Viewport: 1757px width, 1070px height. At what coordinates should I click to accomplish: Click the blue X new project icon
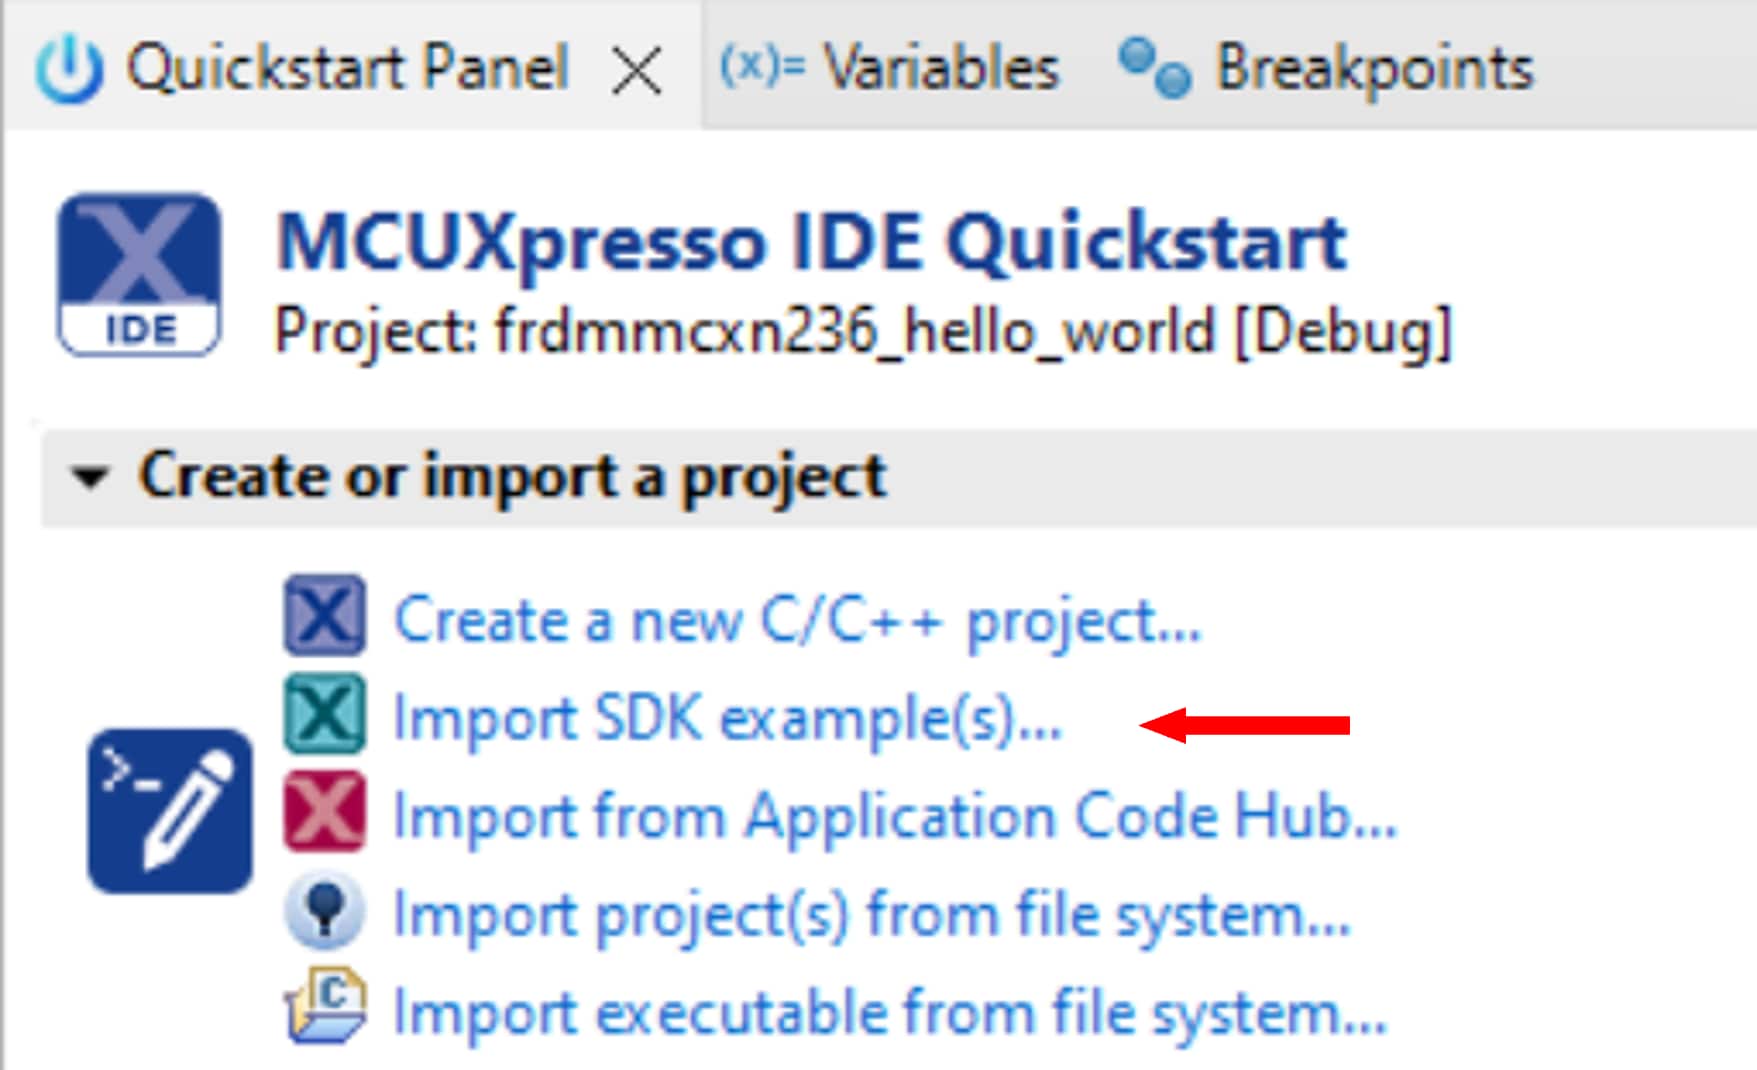[324, 615]
